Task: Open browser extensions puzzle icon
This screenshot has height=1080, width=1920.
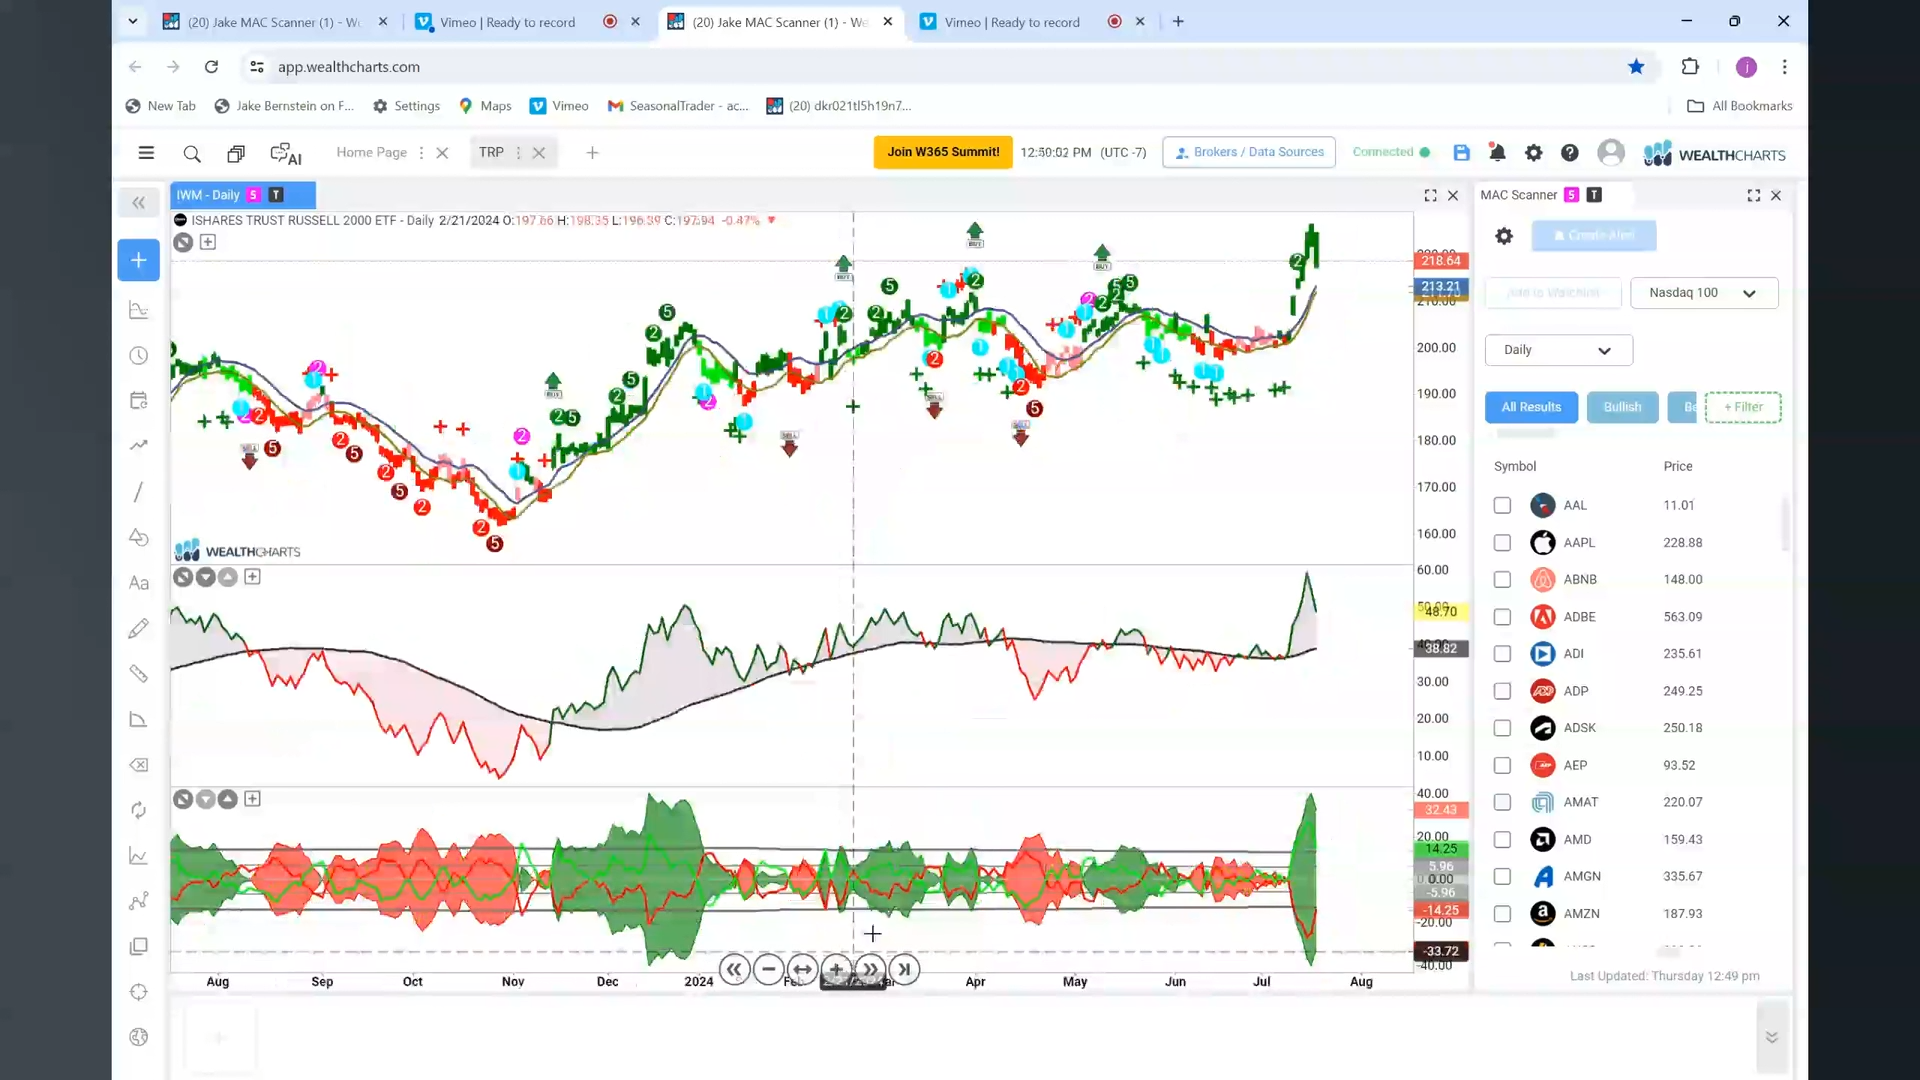Action: (1690, 67)
